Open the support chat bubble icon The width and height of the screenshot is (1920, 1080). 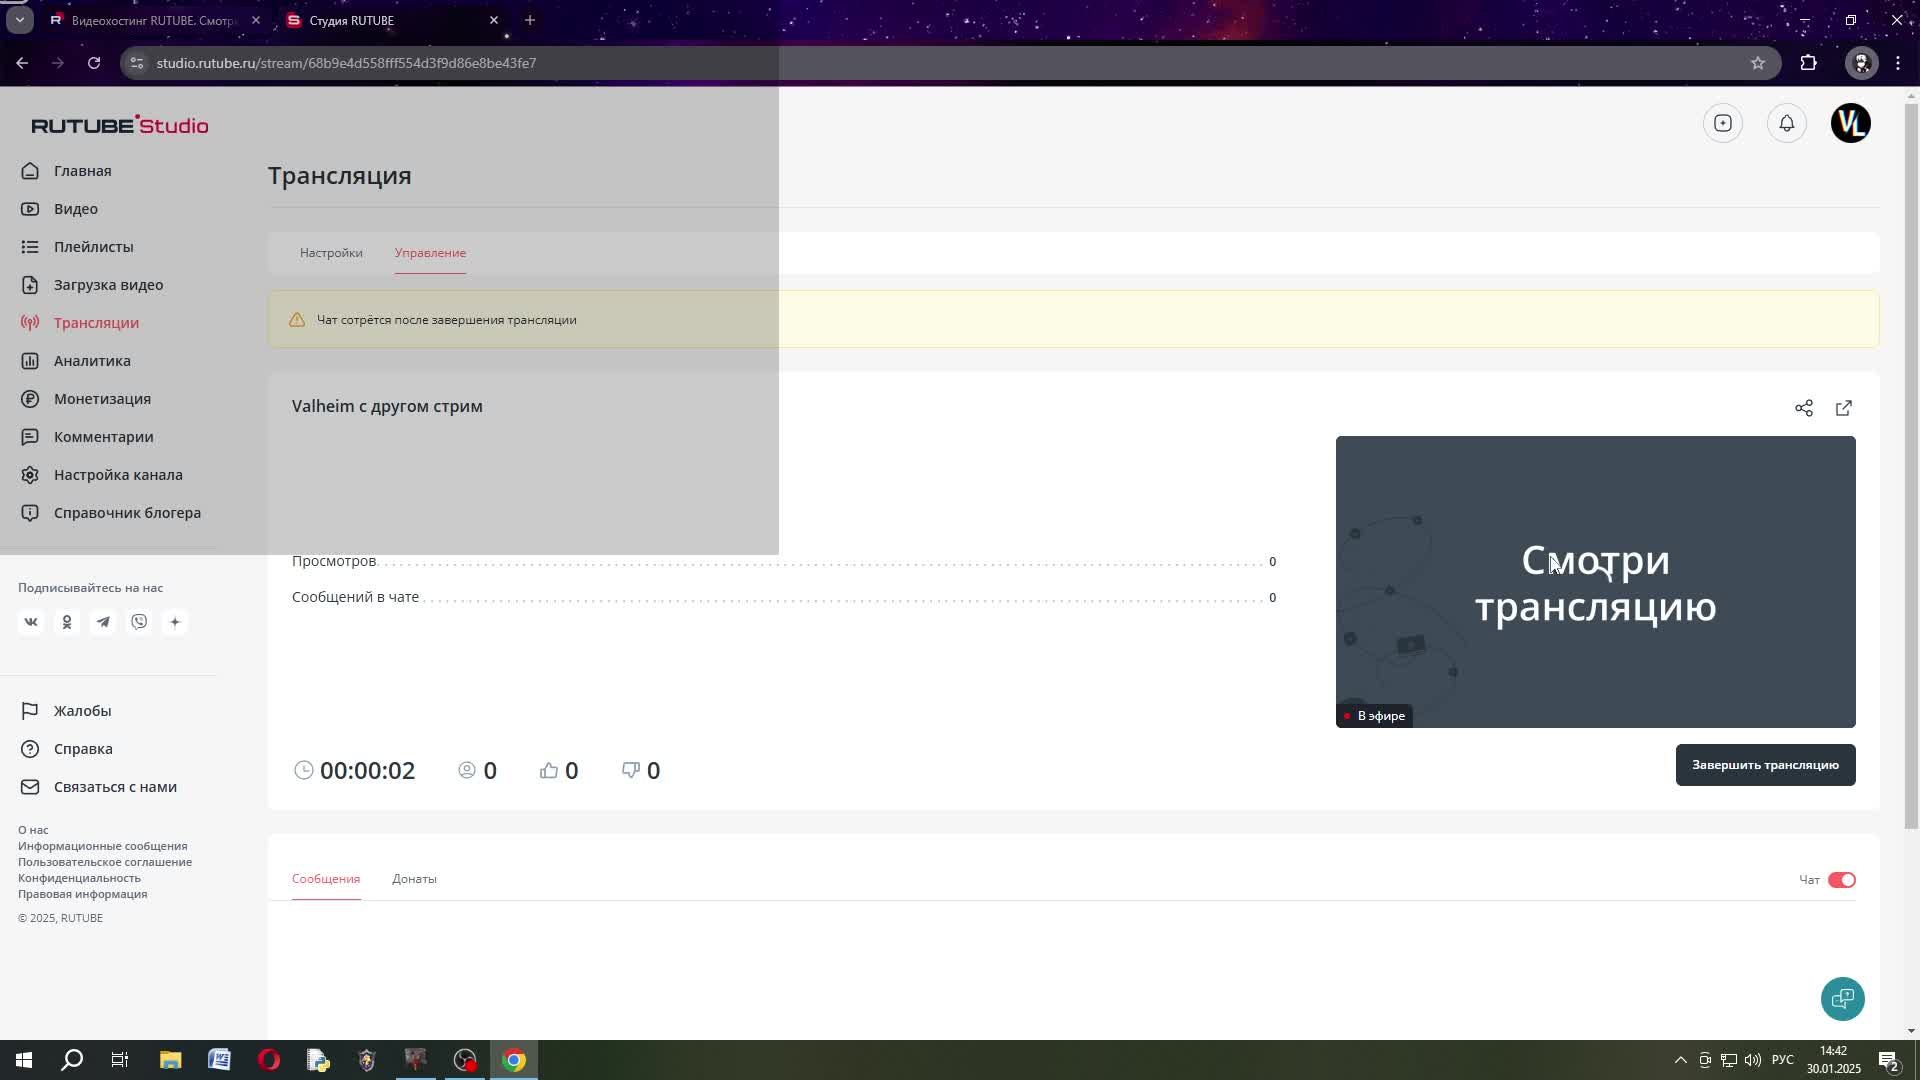pos(1841,998)
